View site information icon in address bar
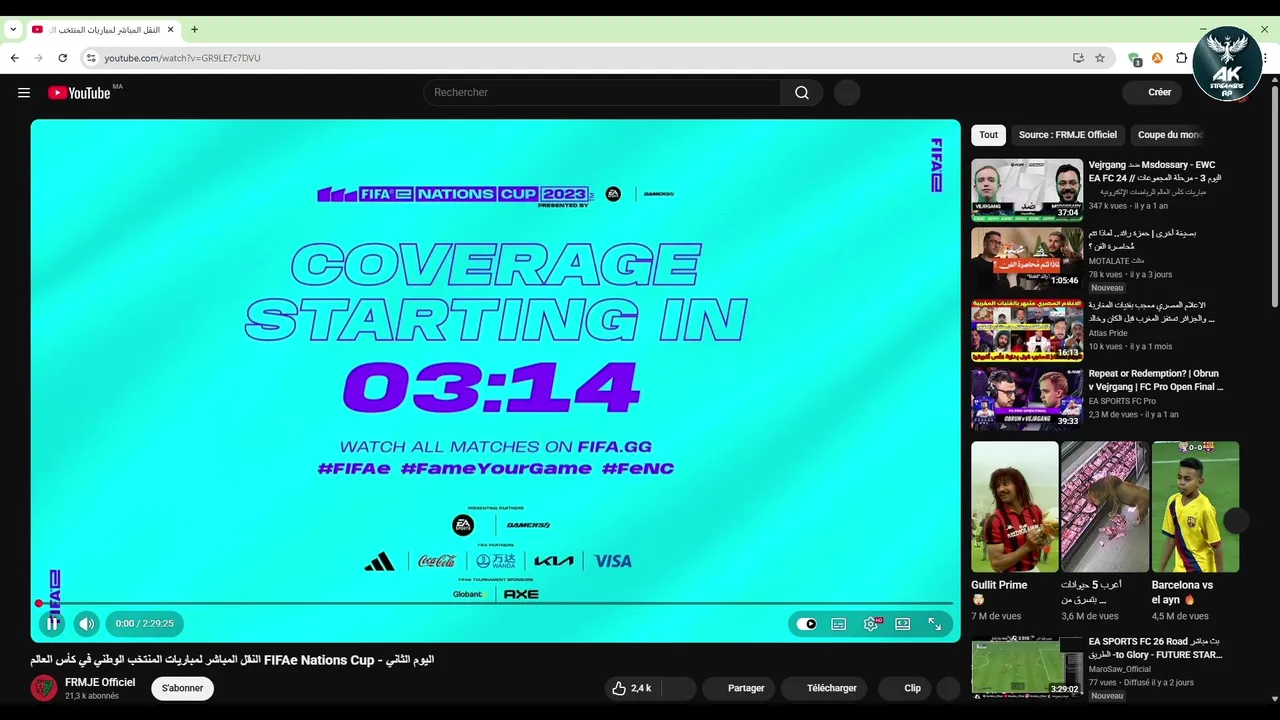Image resolution: width=1280 pixels, height=720 pixels. pos(90,58)
